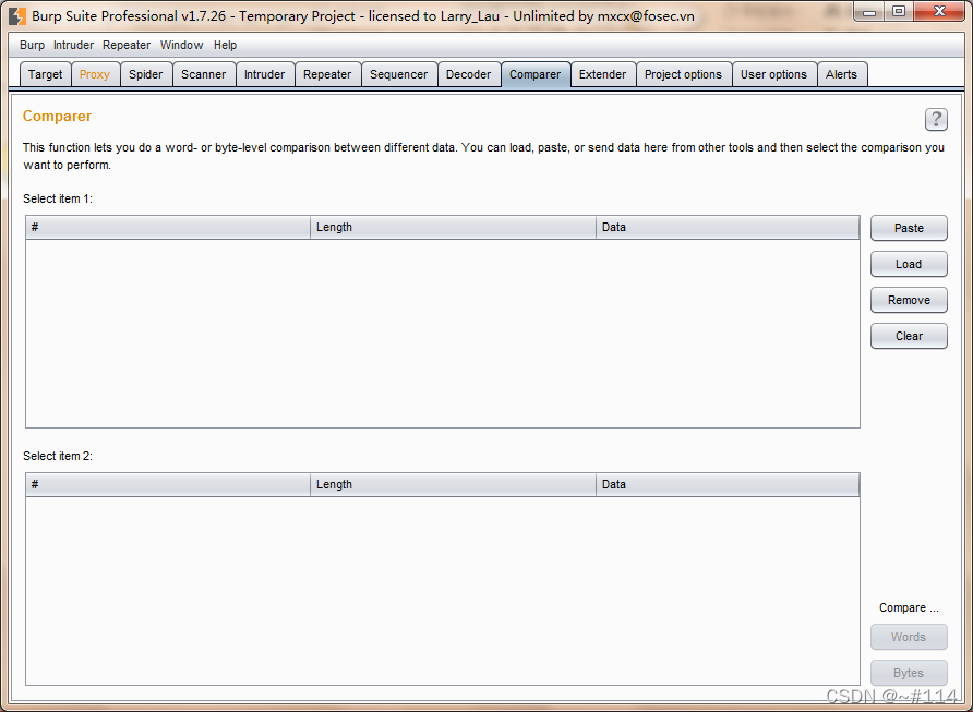Click the Words compare button
Viewport: 973px width, 713px height.
pos(909,637)
